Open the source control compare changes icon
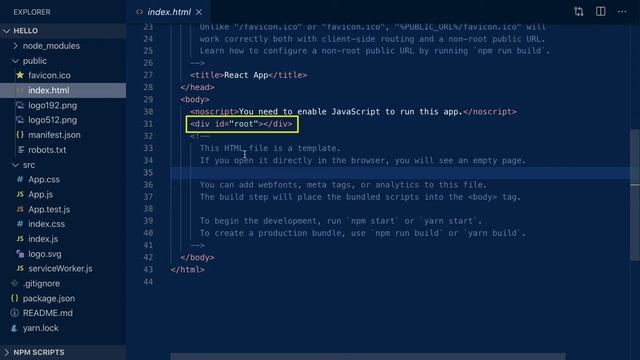640x360 pixels. click(x=578, y=11)
